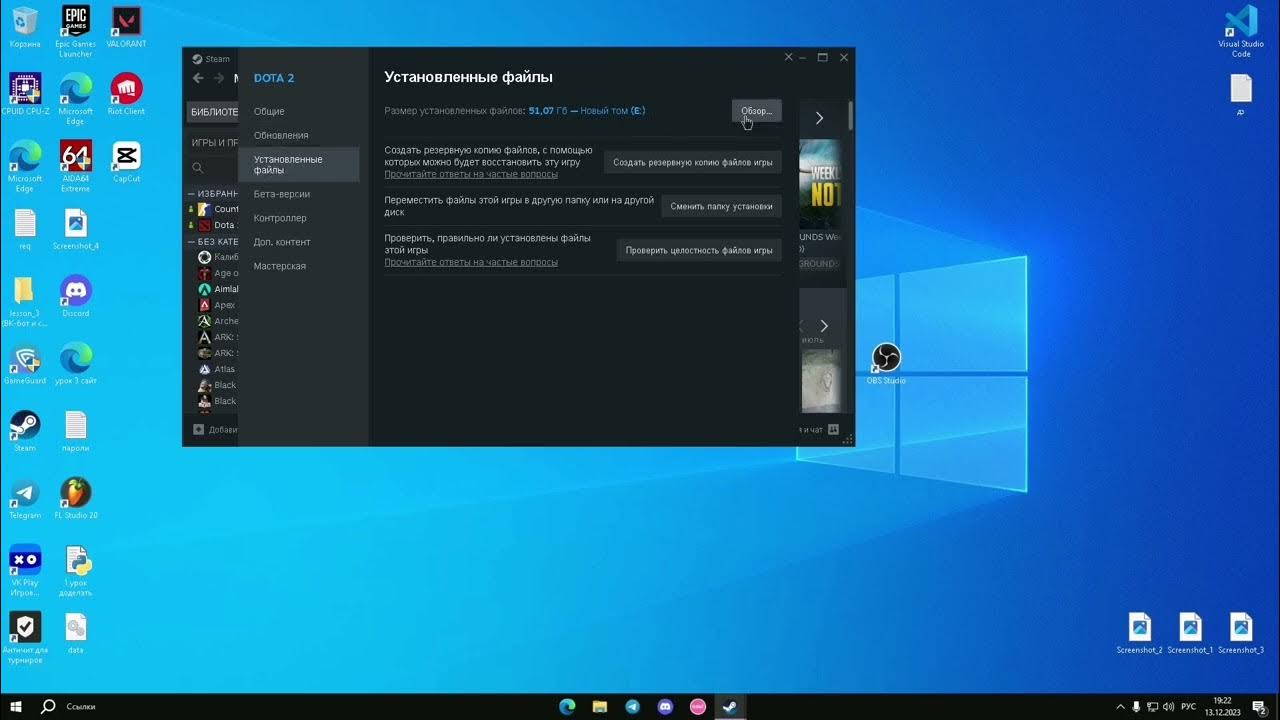Open OBS Studio desktop shortcut
Screen dimensions: 1280x720
coord(886,364)
